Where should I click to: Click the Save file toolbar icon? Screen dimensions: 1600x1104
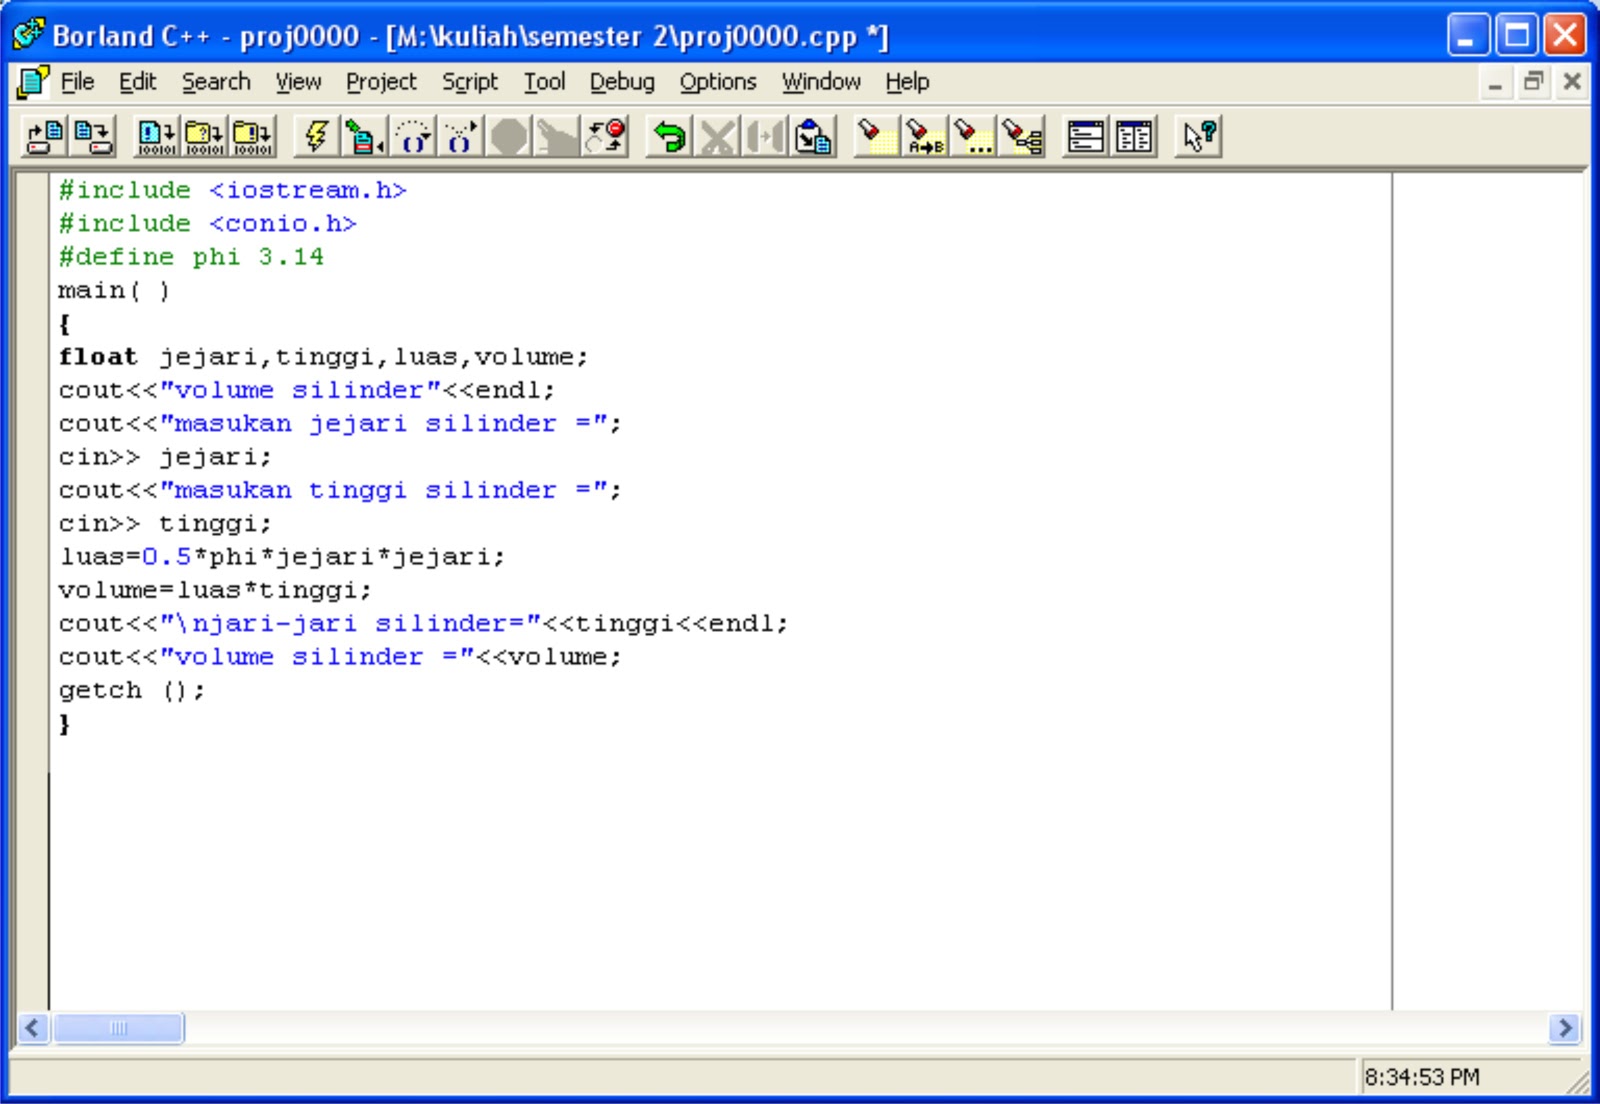93,136
